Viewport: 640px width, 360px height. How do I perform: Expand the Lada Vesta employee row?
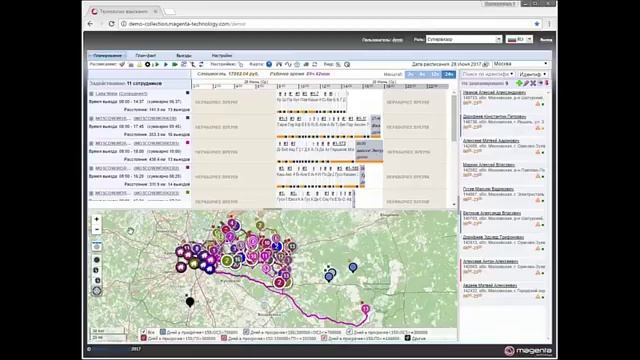91,94
